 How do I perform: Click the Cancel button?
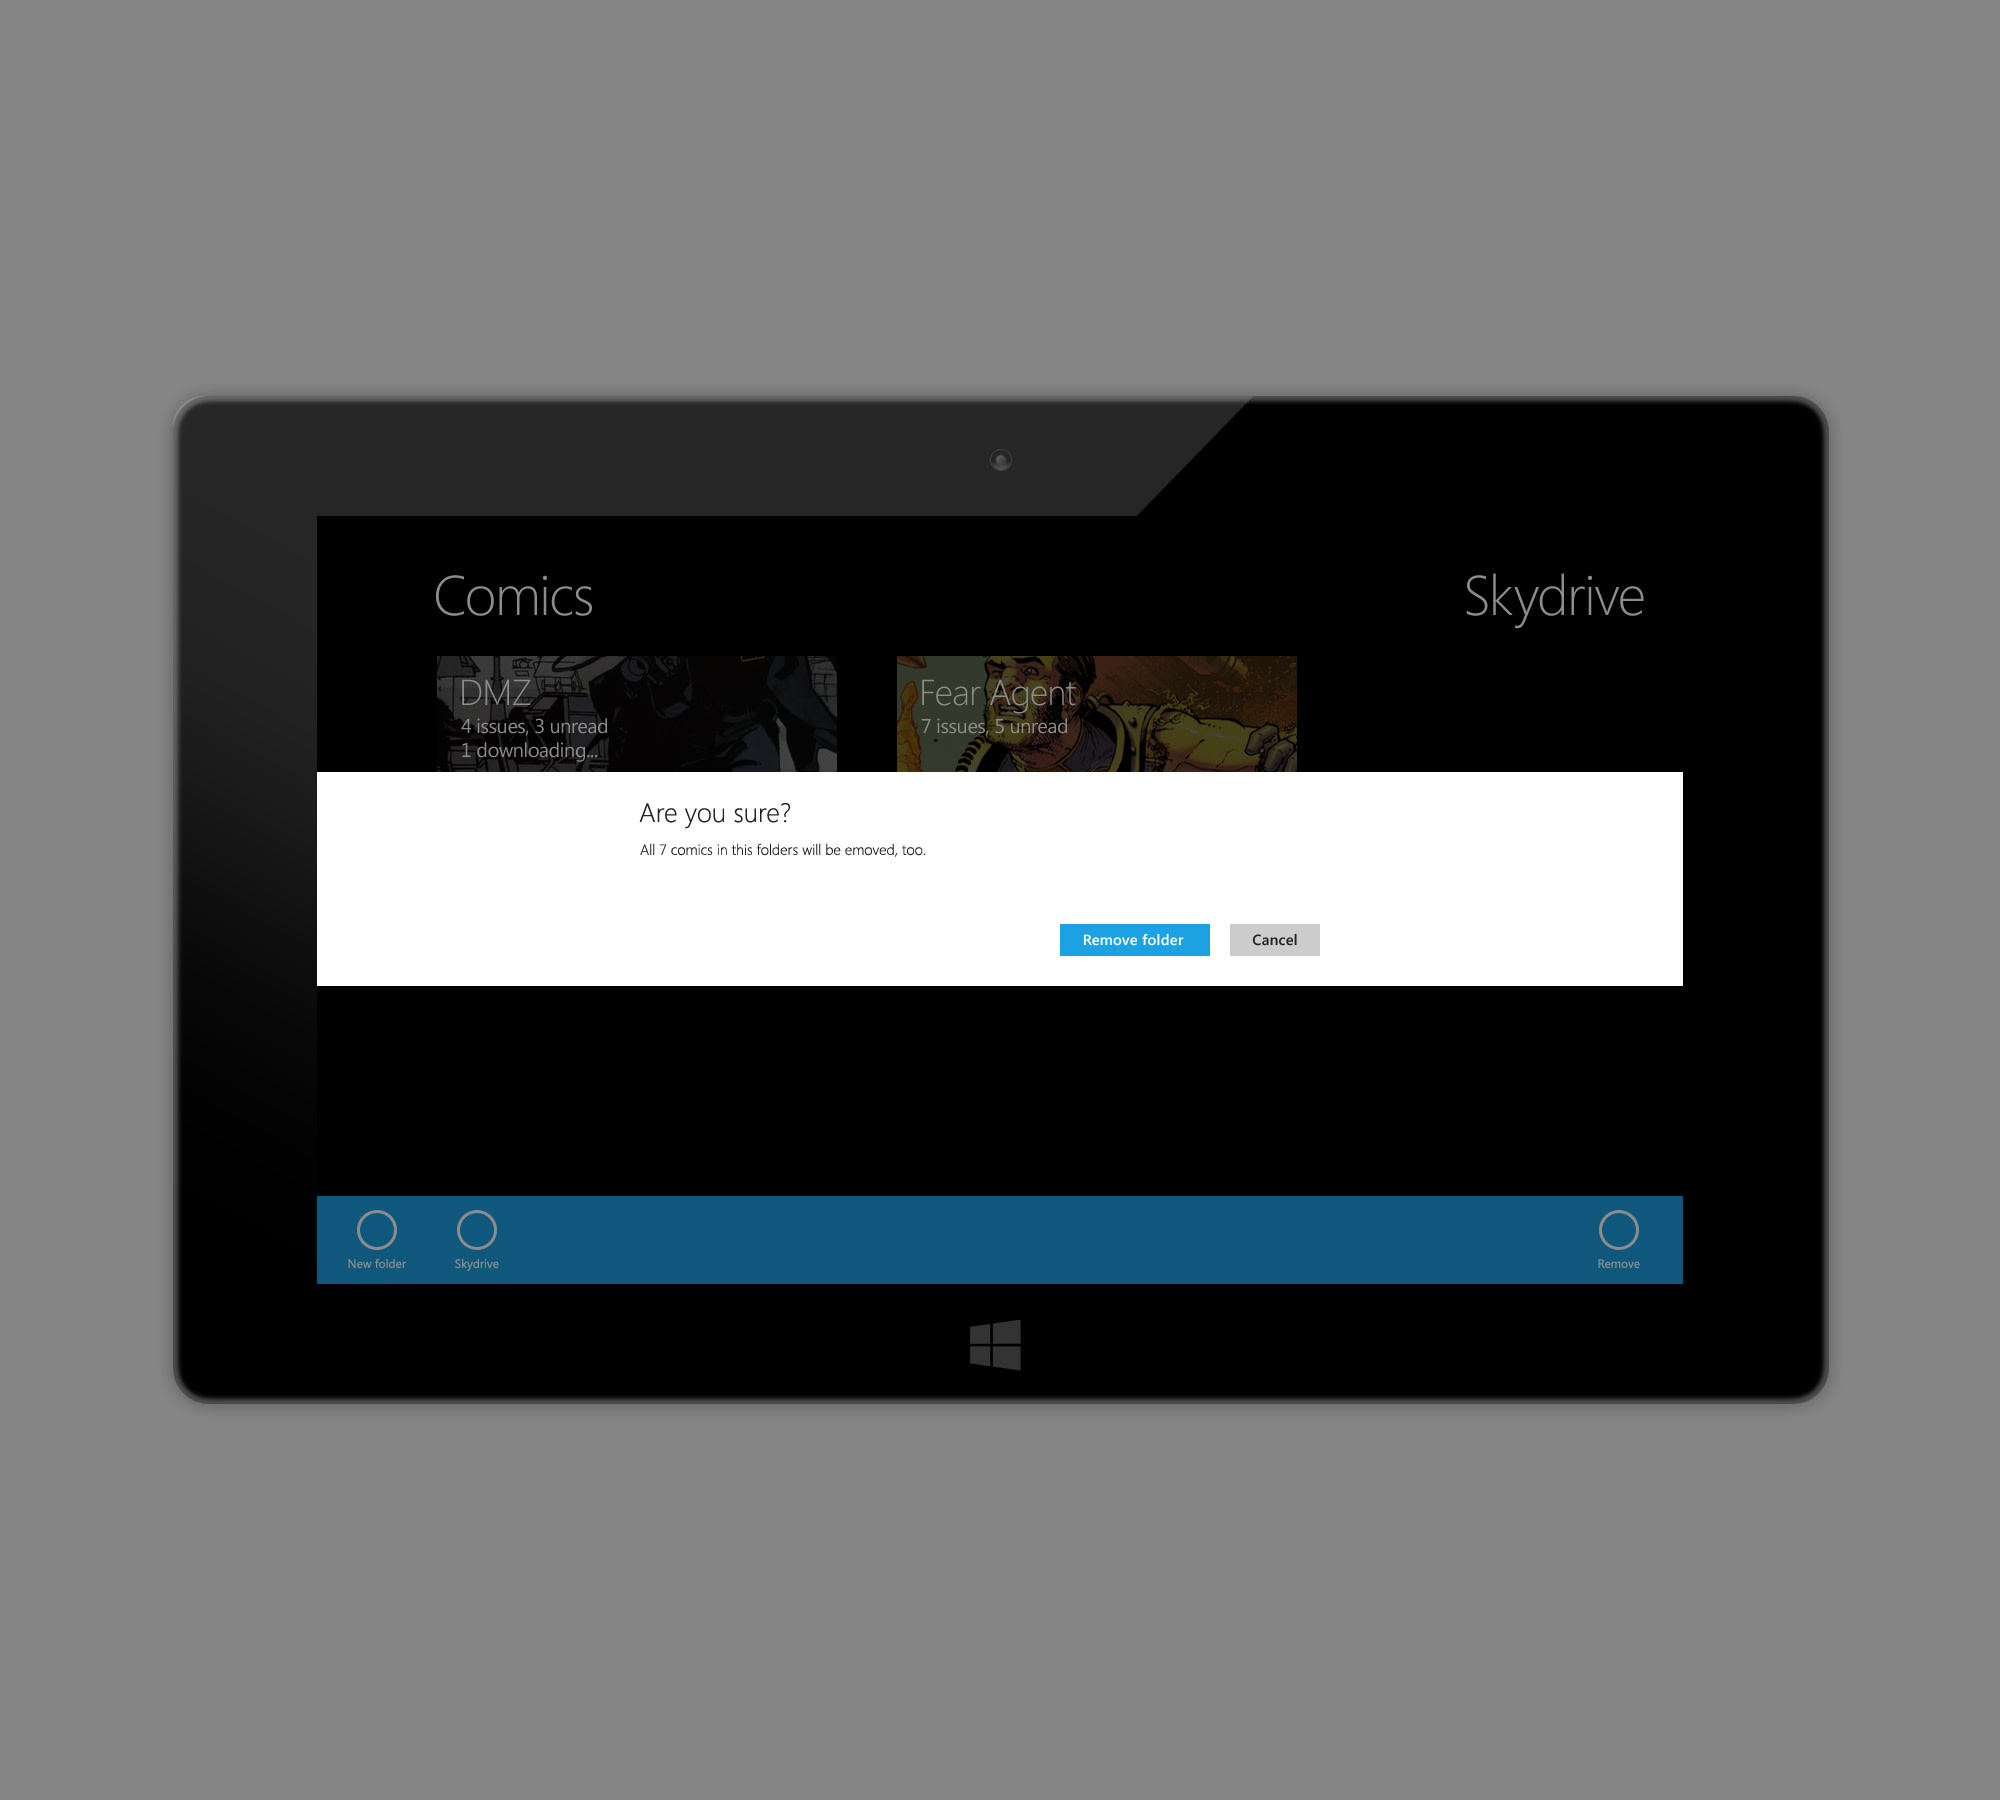(x=1274, y=940)
